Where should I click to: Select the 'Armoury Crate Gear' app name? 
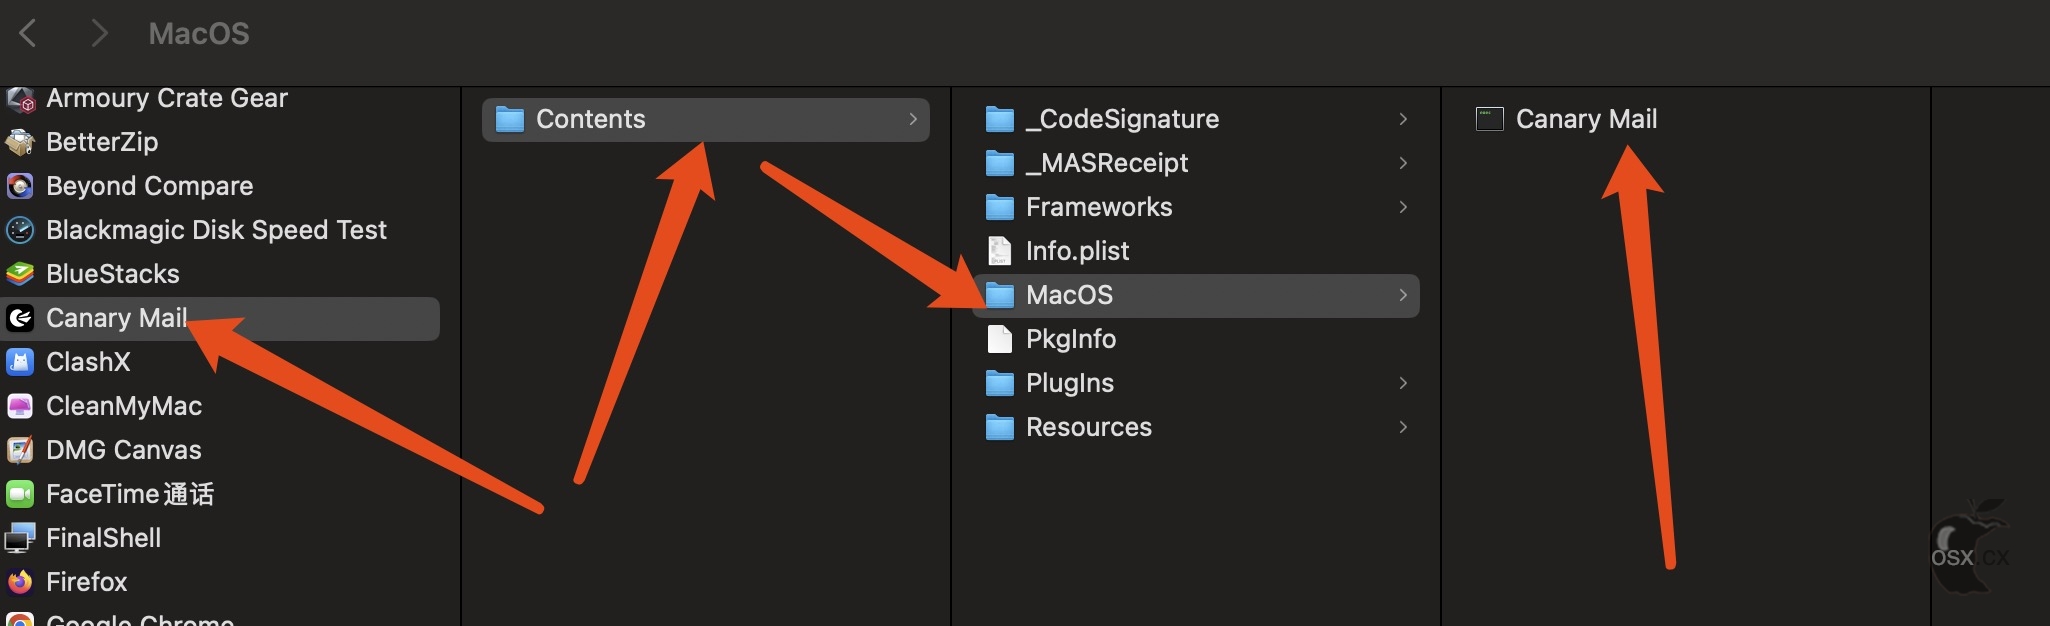pyautogui.click(x=167, y=98)
